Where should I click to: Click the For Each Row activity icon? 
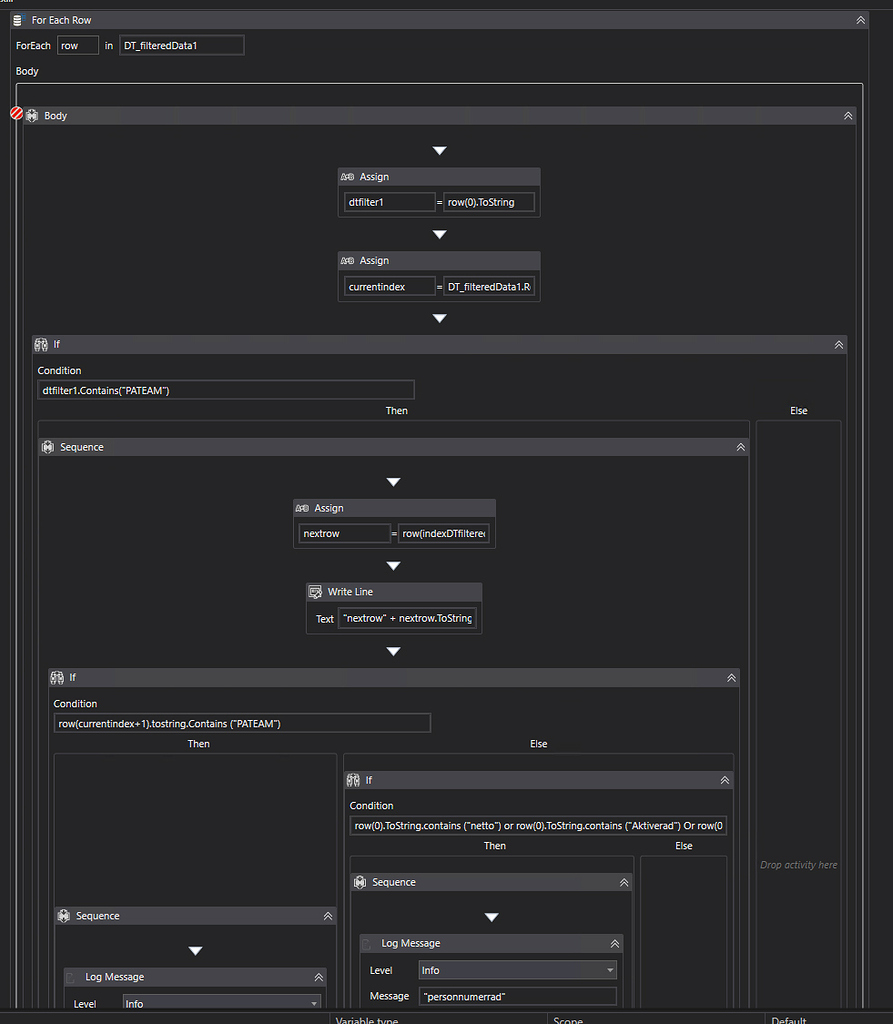click(x=16, y=19)
